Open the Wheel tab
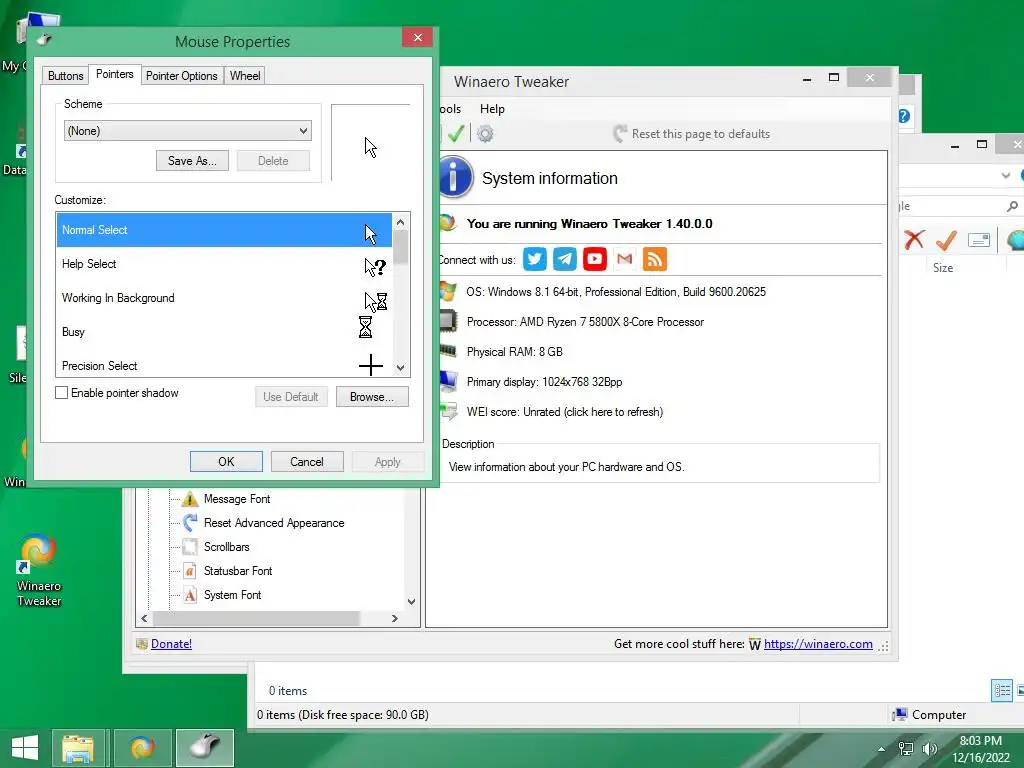1024x768 pixels. [245, 76]
